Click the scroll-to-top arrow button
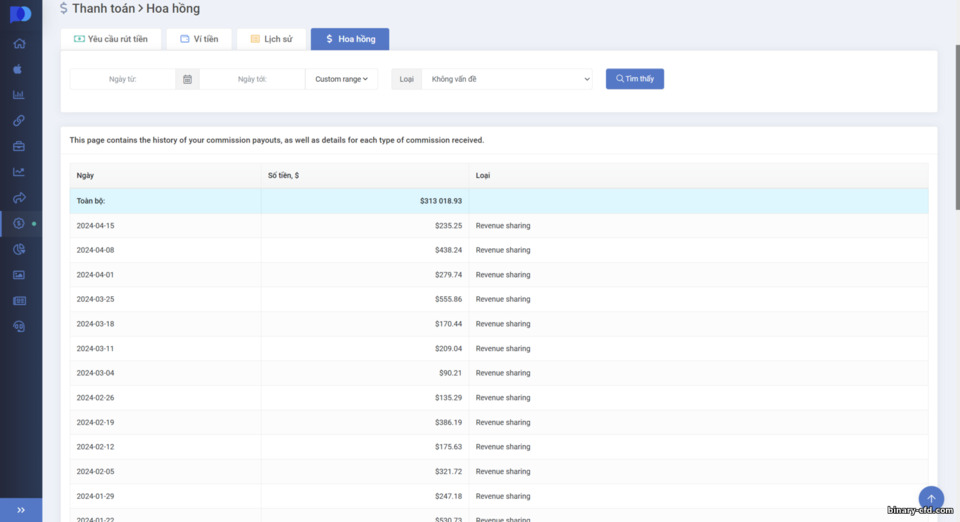The width and height of the screenshot is (960, 522). [x=931, y=499]
